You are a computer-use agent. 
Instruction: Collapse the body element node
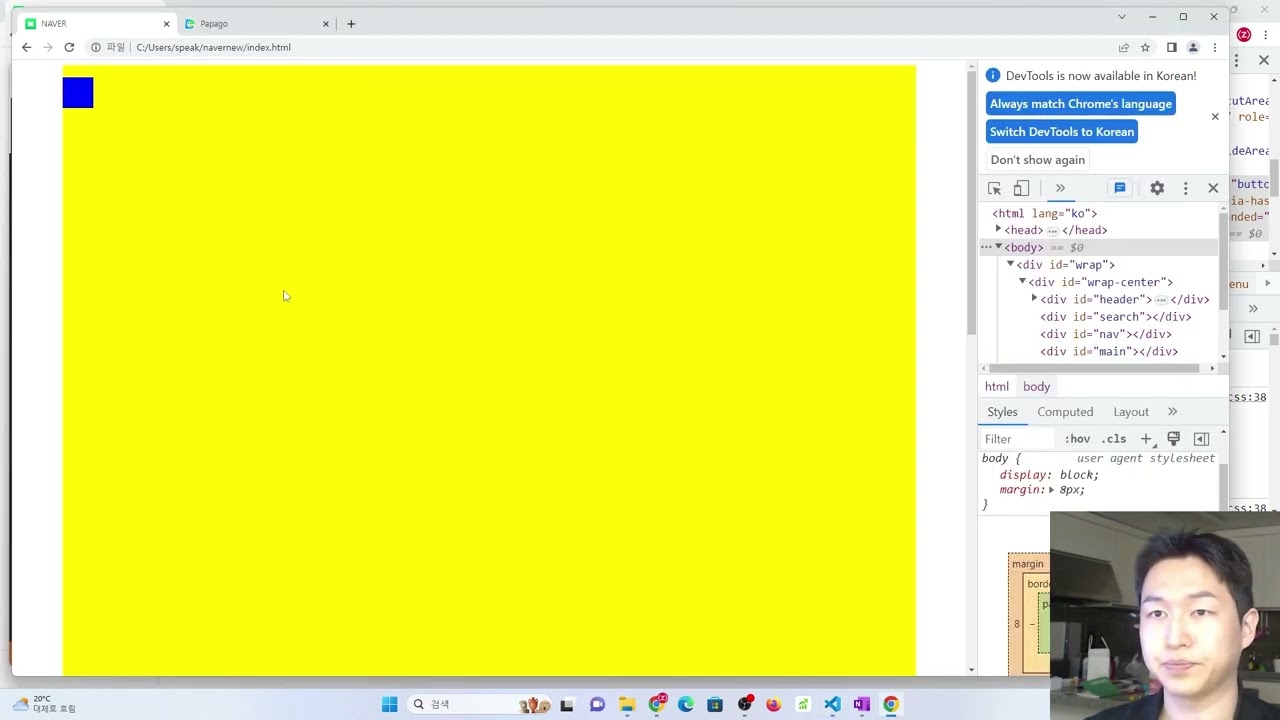tap(998, 247)
